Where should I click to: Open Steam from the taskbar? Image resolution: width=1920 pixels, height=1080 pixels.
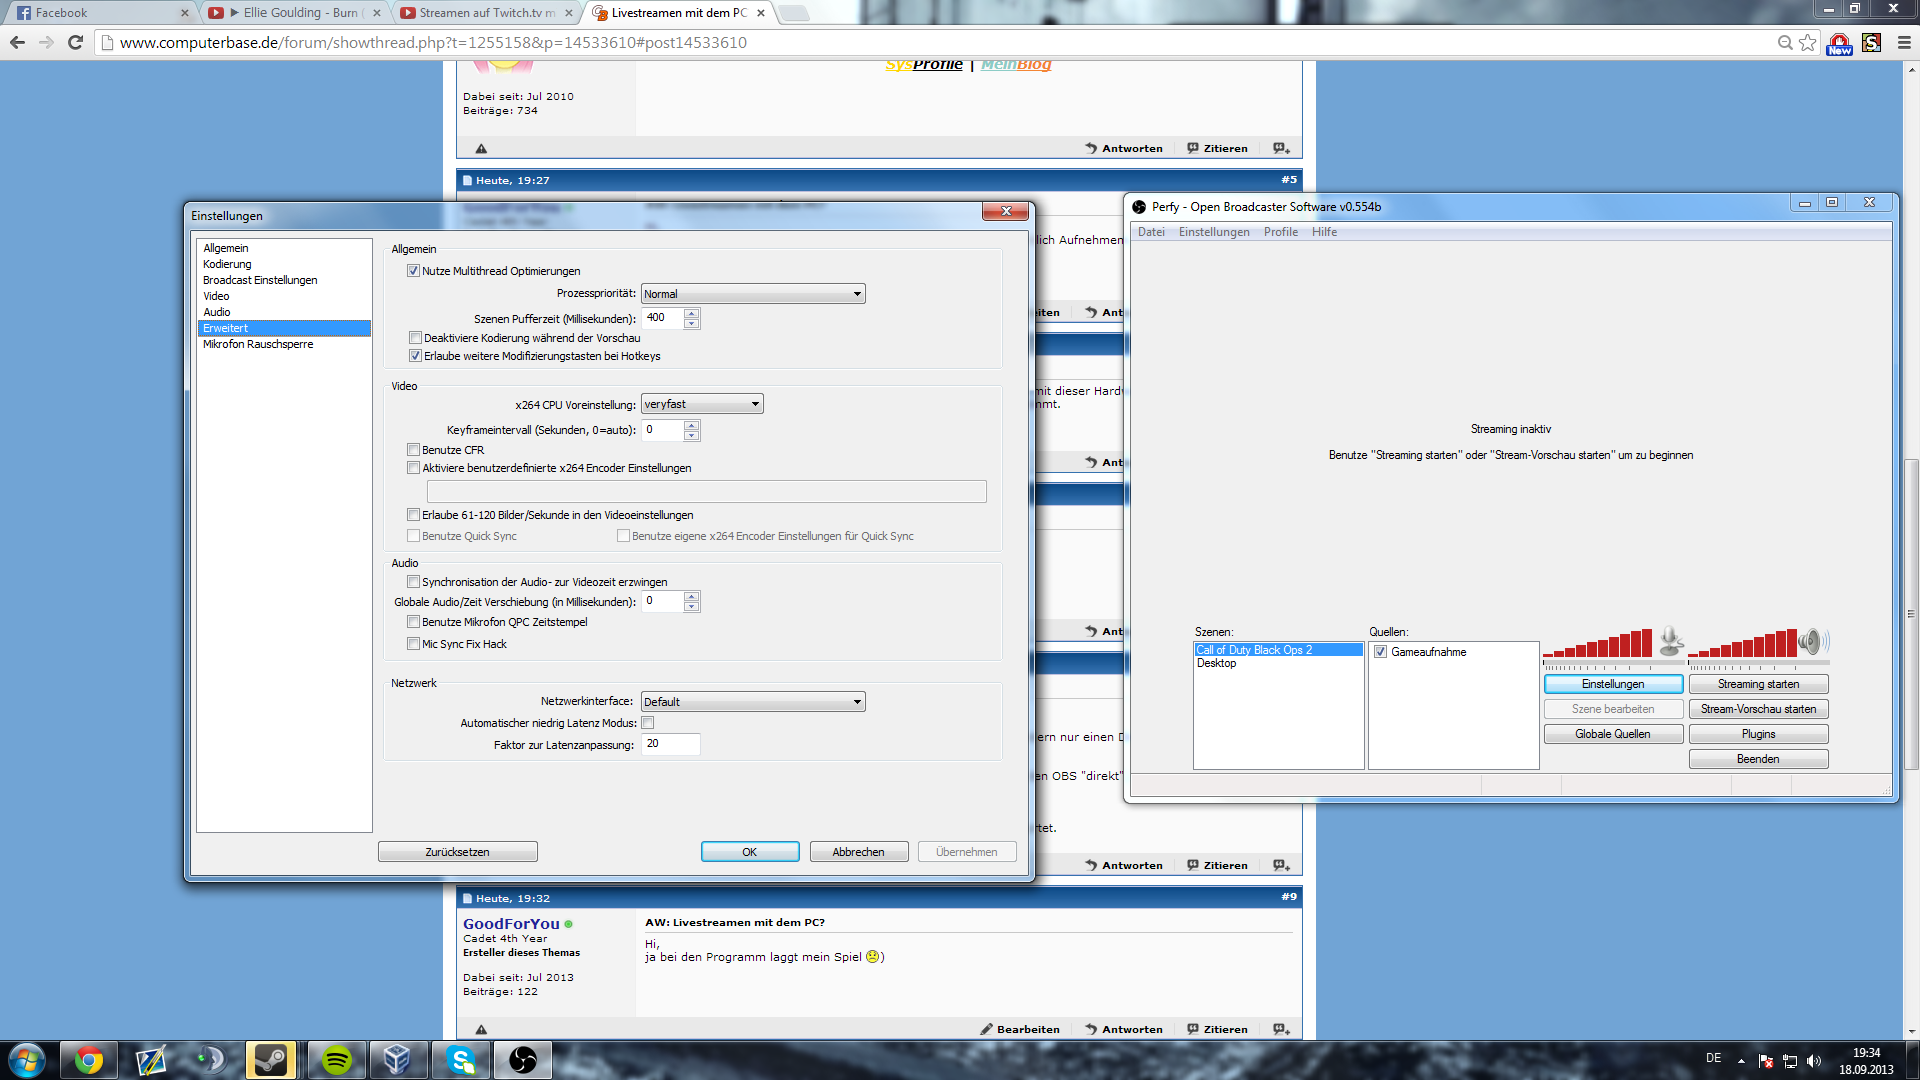pyautogui.click(x=271, y=1060)
